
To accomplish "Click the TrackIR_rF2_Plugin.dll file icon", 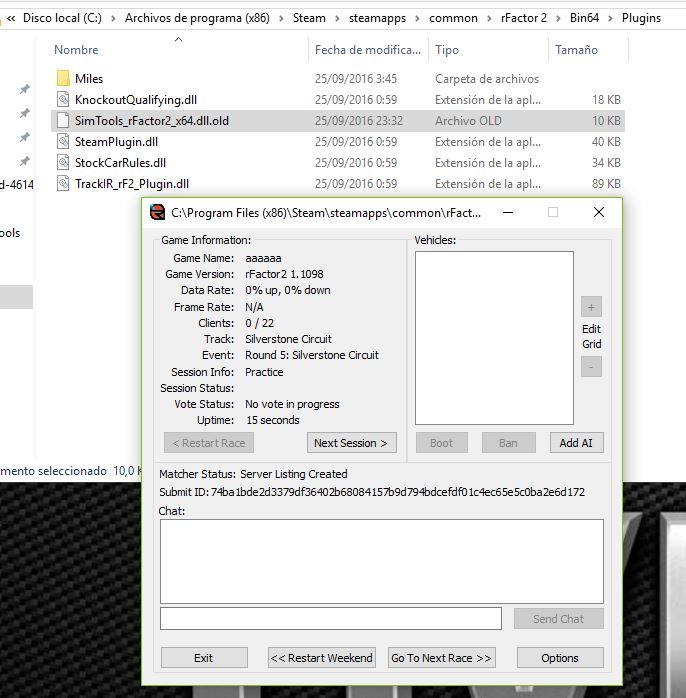I will pos(63,183).
